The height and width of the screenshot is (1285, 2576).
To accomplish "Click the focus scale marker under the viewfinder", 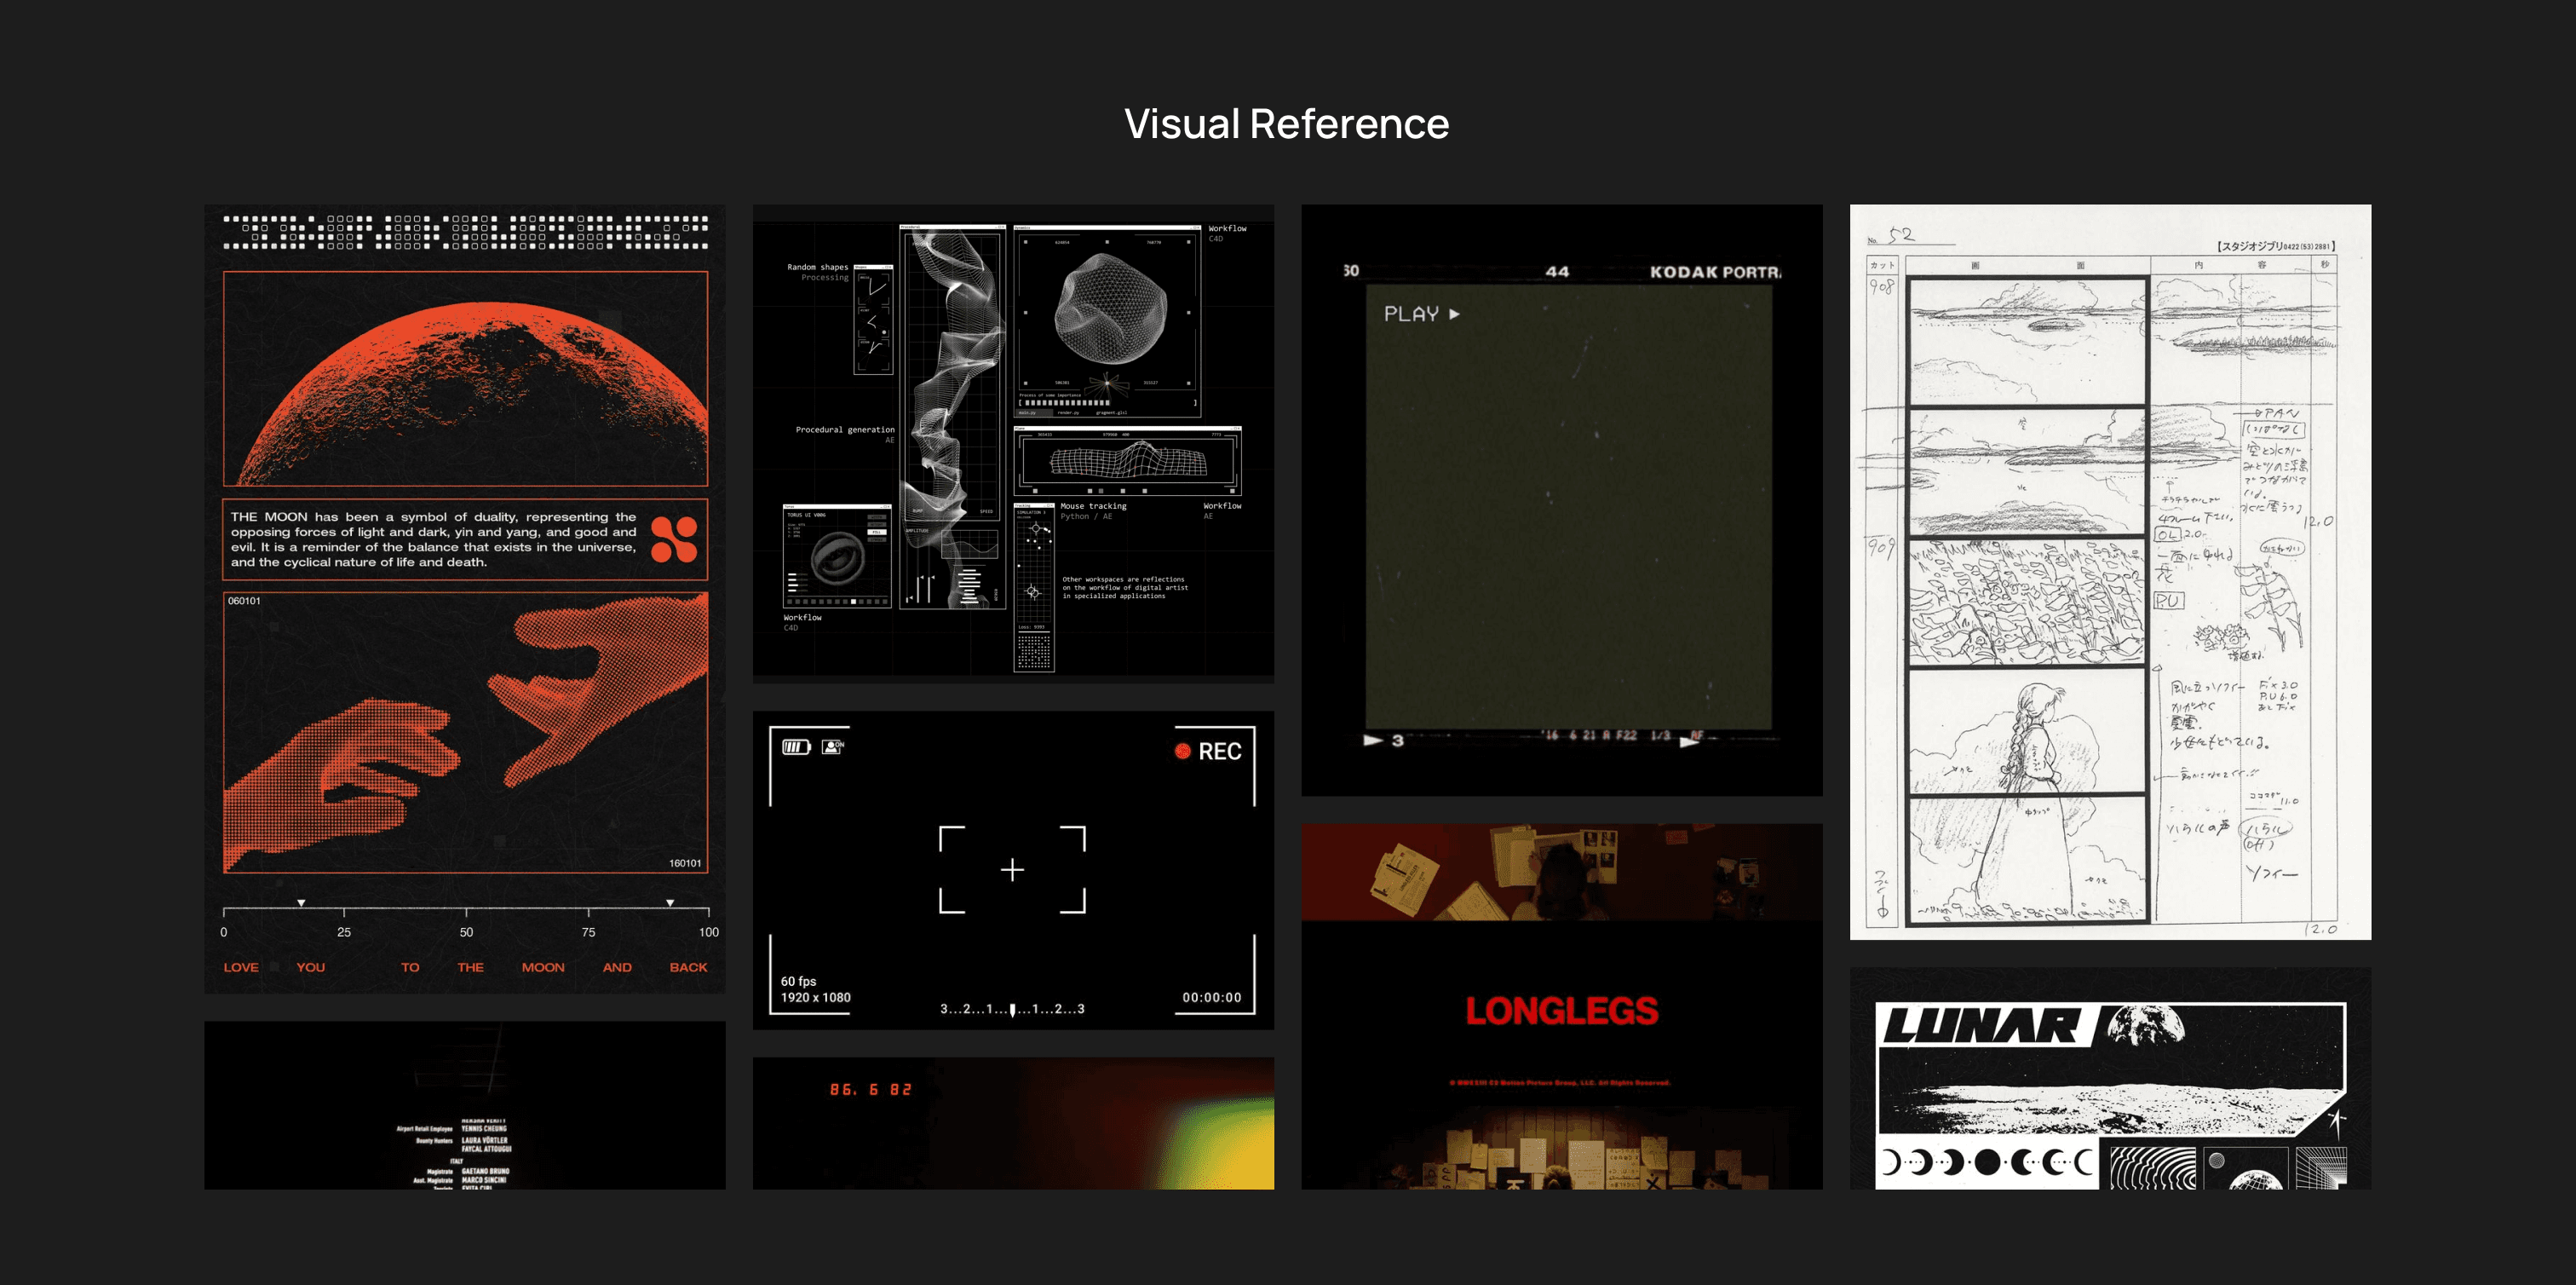I will click(1012, 1010).
